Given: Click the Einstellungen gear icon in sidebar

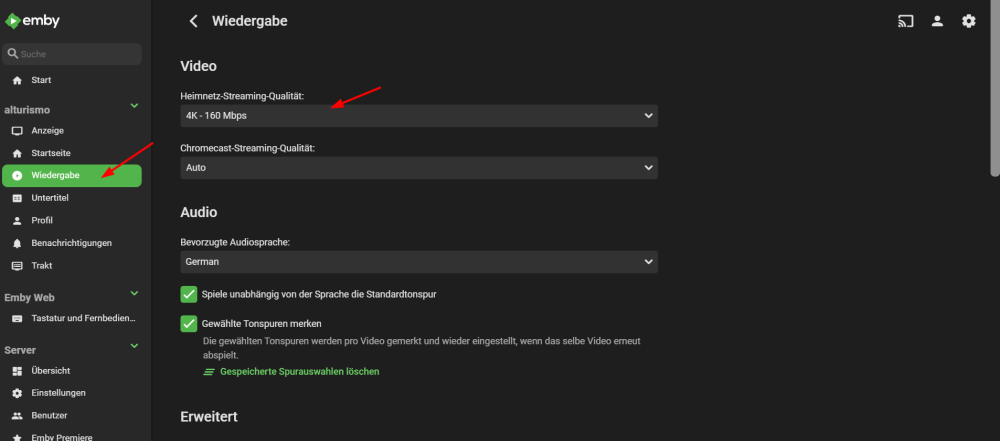Looking at the screenshot, I should click(x=17, y=393).
